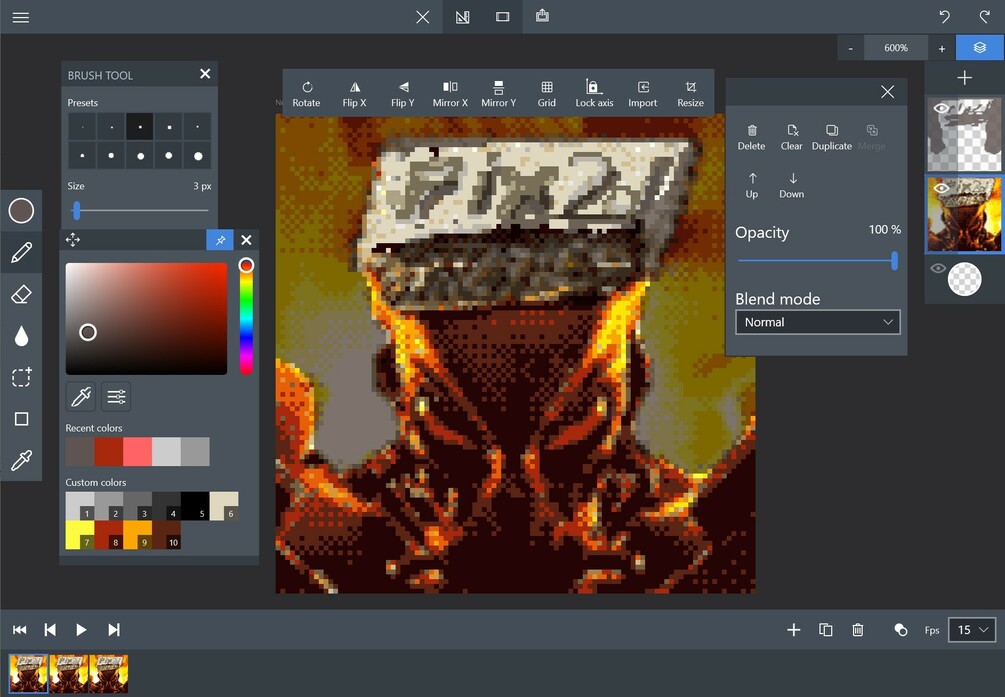Move layer Down

coord(792,185)
